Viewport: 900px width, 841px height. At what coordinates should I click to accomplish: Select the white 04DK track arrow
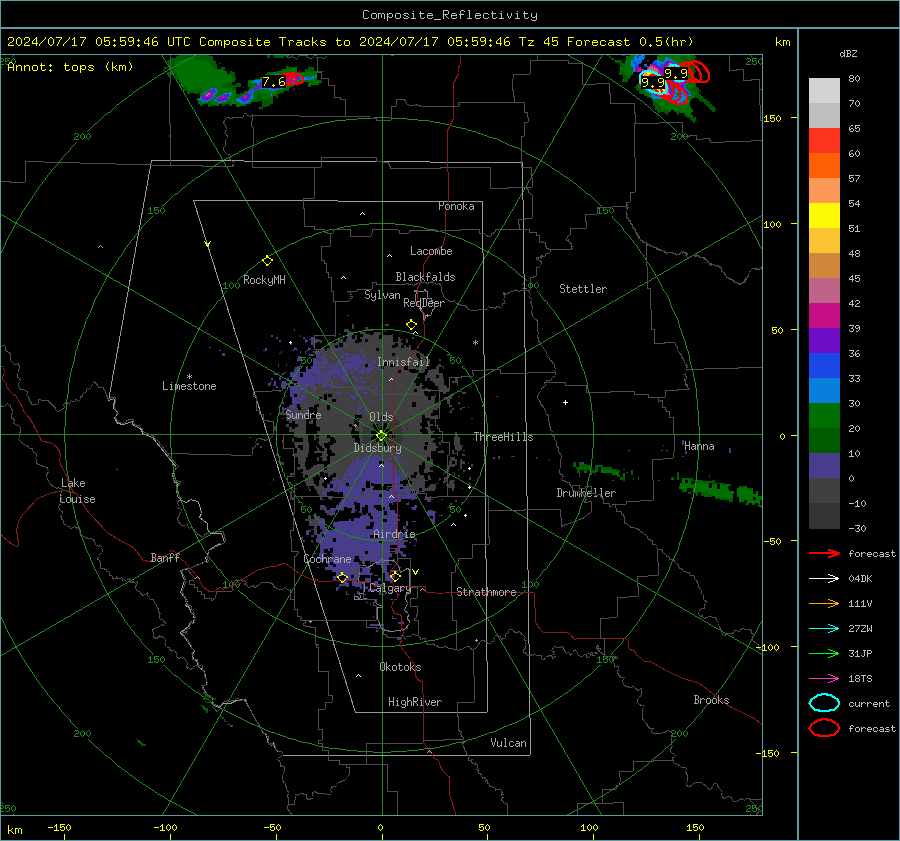pyautogui.click(x=824, y=579)
